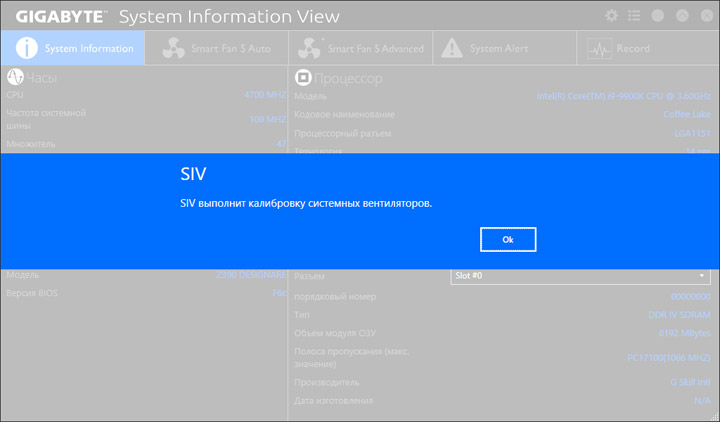Image resolution: width=720 pixels, height=422 pixels.
Task: Minimize the System Information View window
Action: [658, 16]
